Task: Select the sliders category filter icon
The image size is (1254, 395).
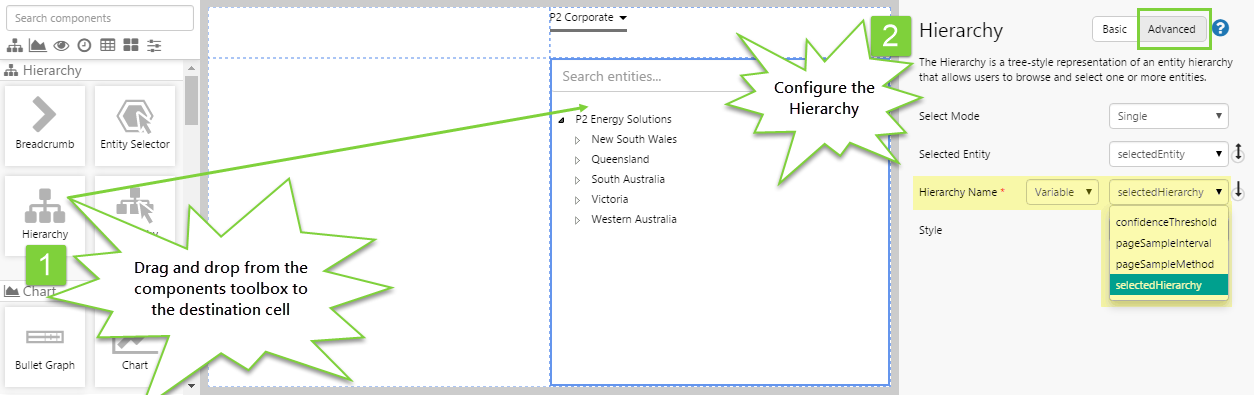Action: (154, 45)
